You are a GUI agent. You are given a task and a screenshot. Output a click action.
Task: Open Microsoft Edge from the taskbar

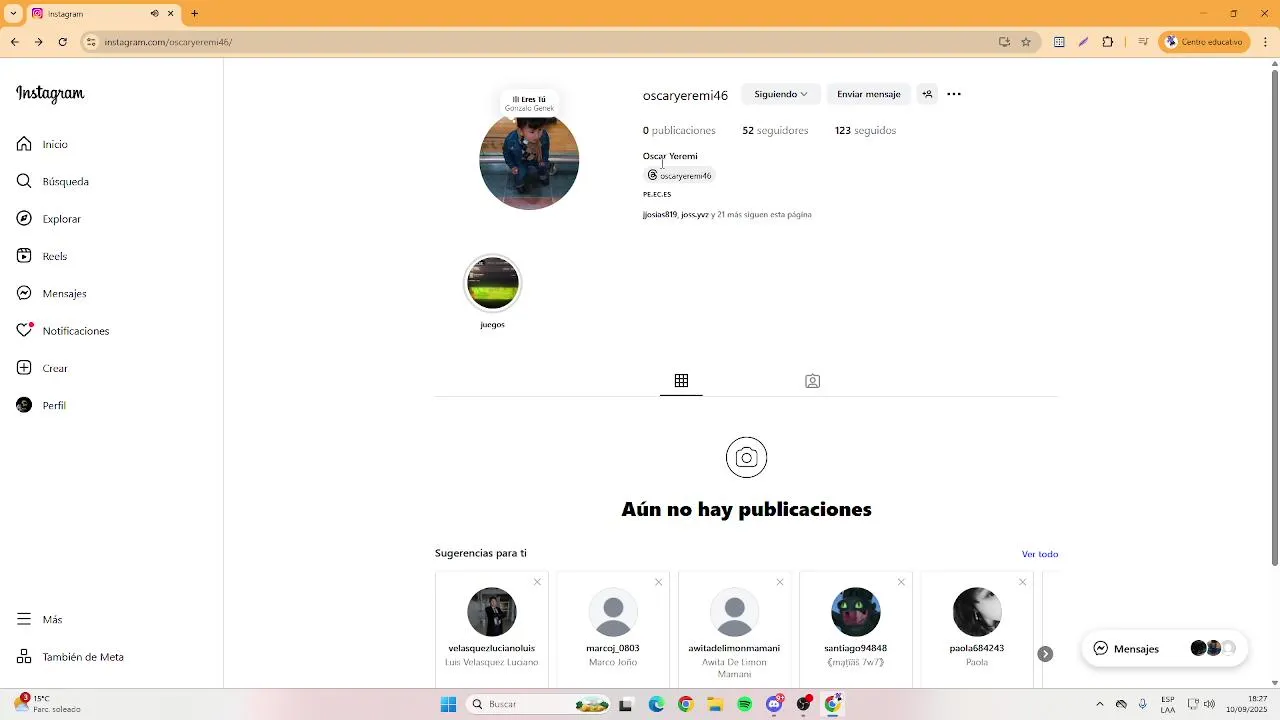(x=656, y=704)
